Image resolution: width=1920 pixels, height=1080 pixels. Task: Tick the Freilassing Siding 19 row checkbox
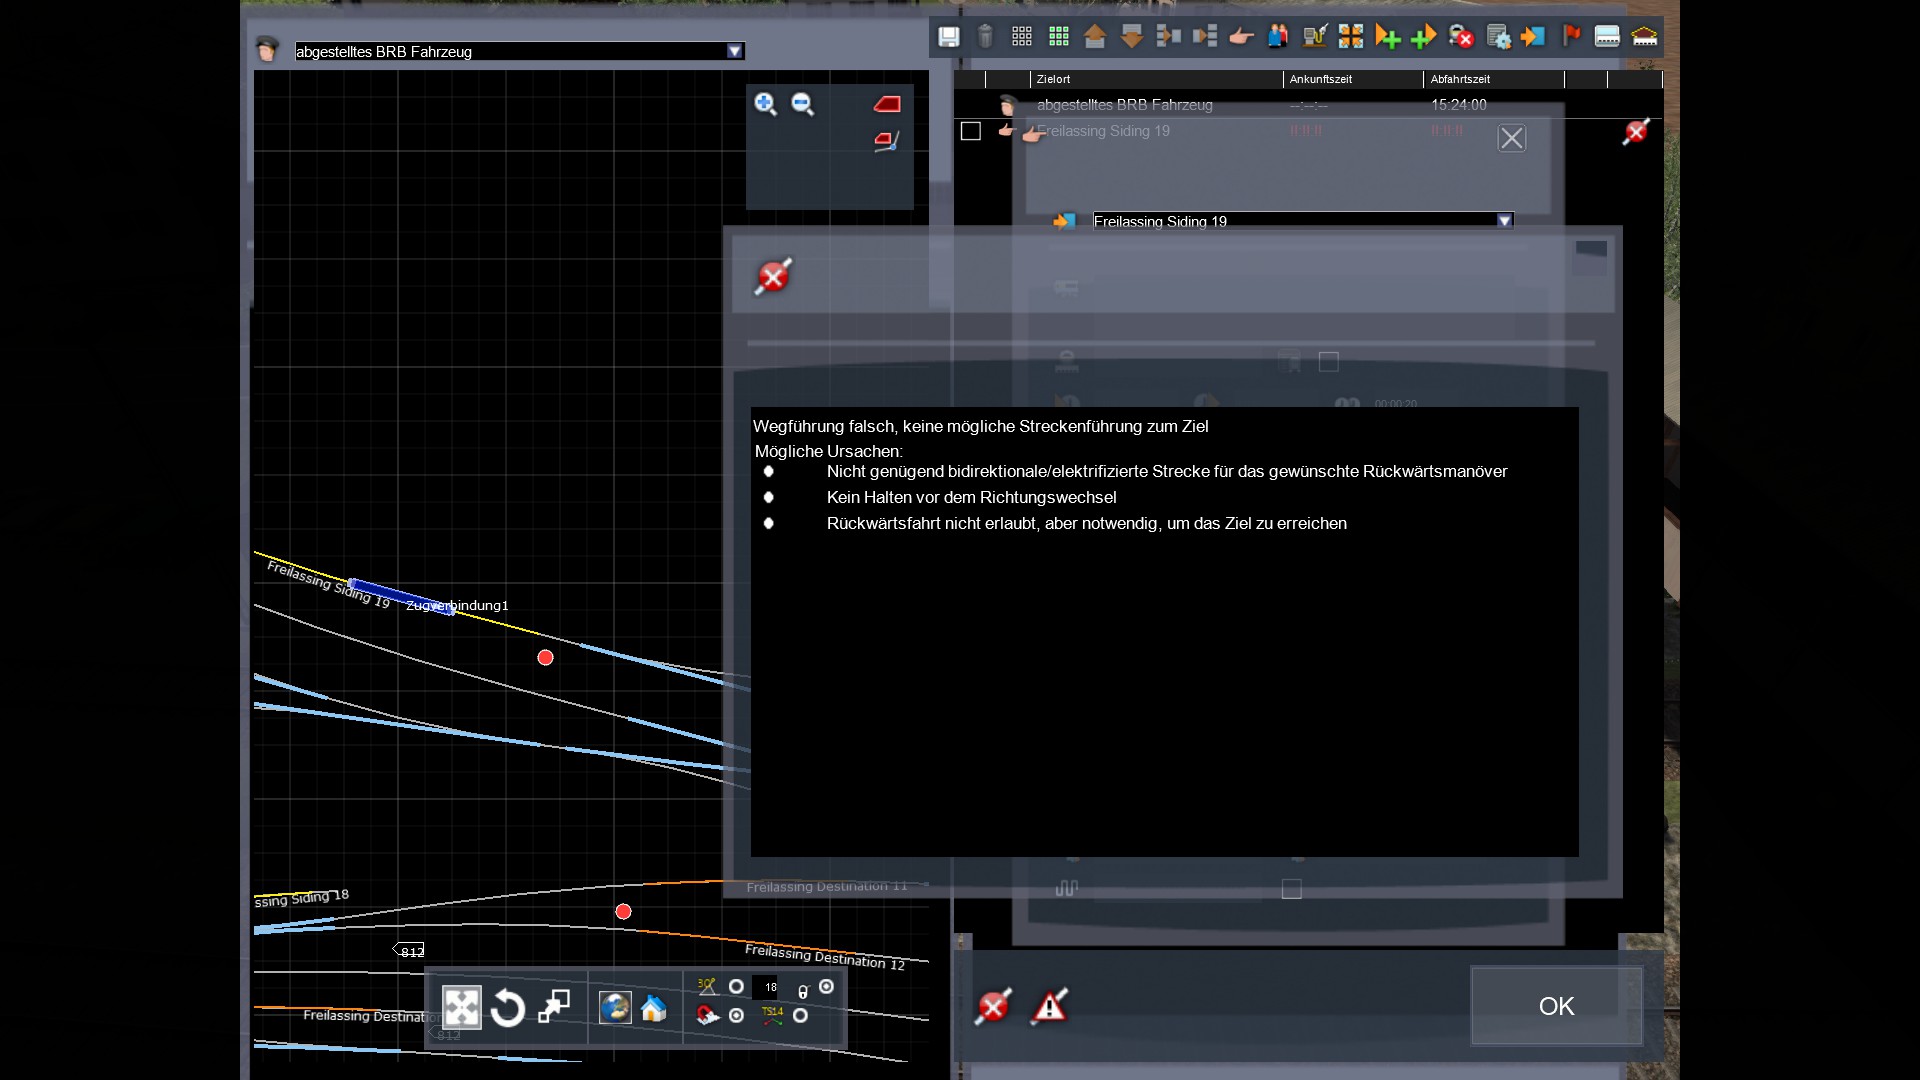[x=970, y=131]
